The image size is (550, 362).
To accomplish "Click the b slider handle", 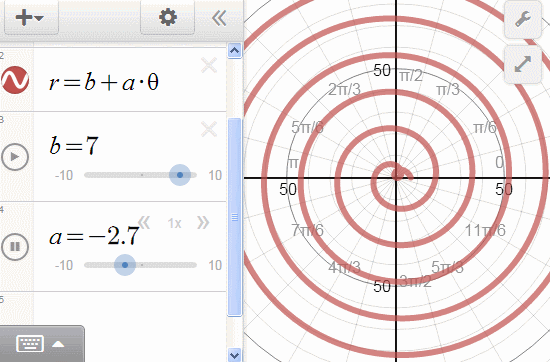I will click(180, 175).
